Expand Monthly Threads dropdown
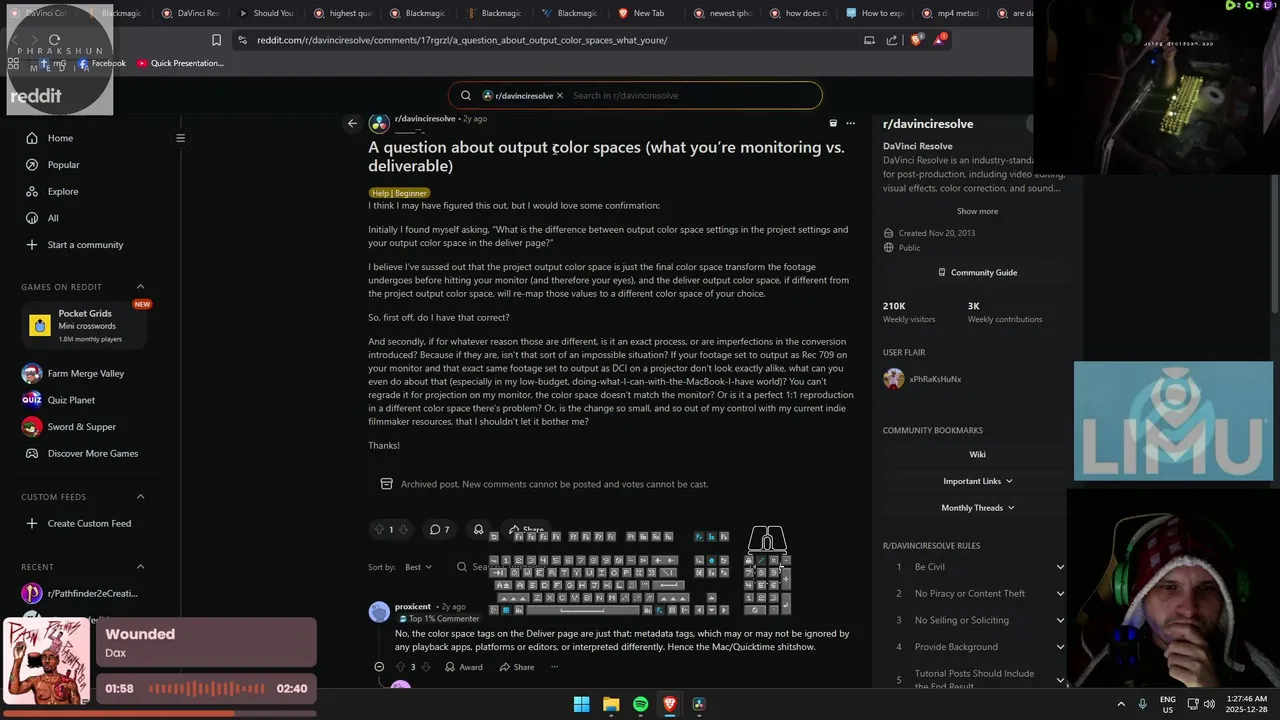This screenshot has height=720, width=1280. point(977,508)
